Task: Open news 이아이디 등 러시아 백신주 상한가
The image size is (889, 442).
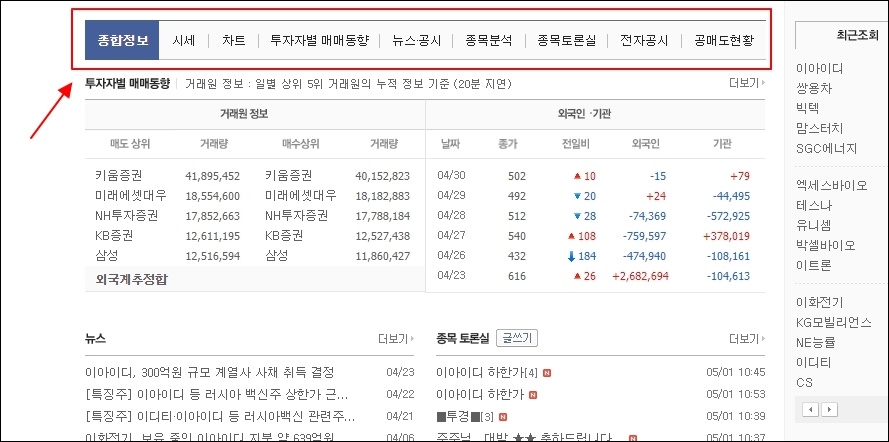Action: 217,394
